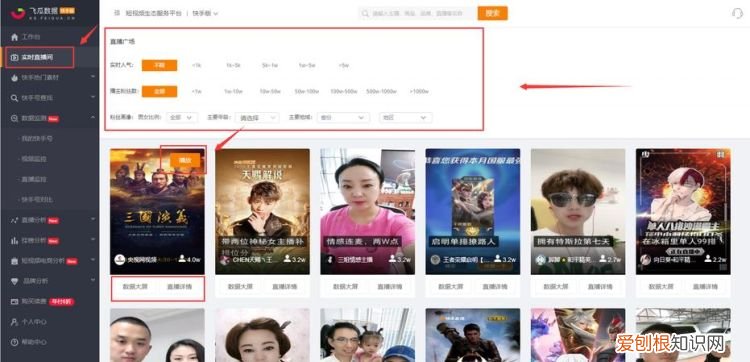
Task: Expand the 快手号查找 sidebar section
Action: (x=93, y=98)
